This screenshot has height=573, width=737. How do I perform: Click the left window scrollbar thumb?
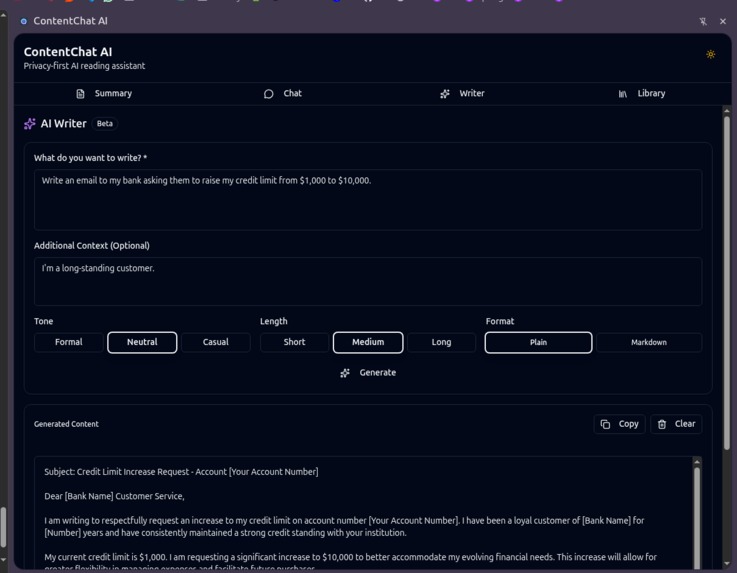coord(3,527)
